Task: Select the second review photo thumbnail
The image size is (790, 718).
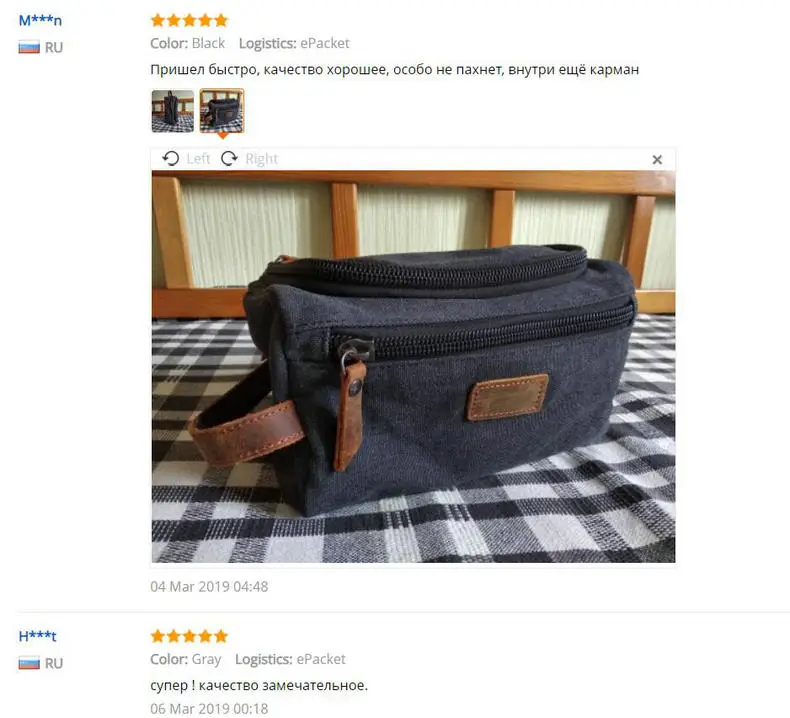Action: click(x=222, y=111)
